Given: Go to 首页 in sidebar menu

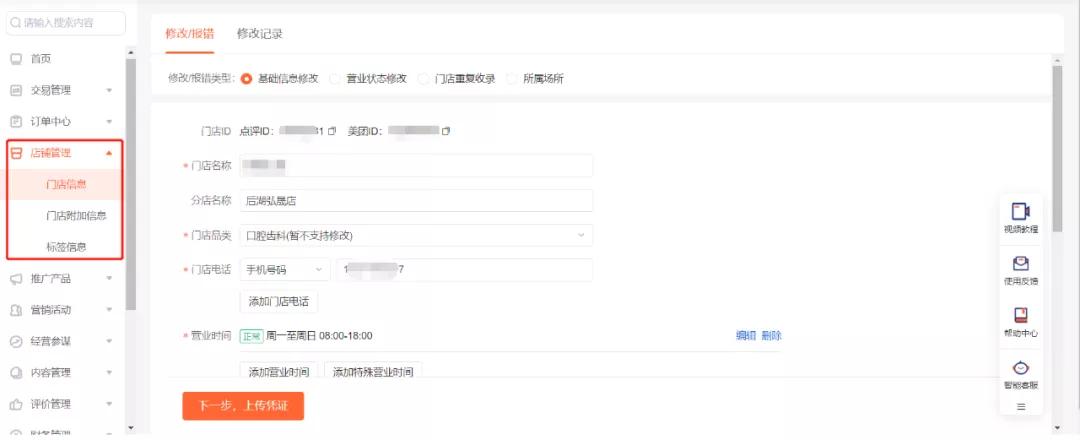Looking at the screenshot, I should coord(41,59).
